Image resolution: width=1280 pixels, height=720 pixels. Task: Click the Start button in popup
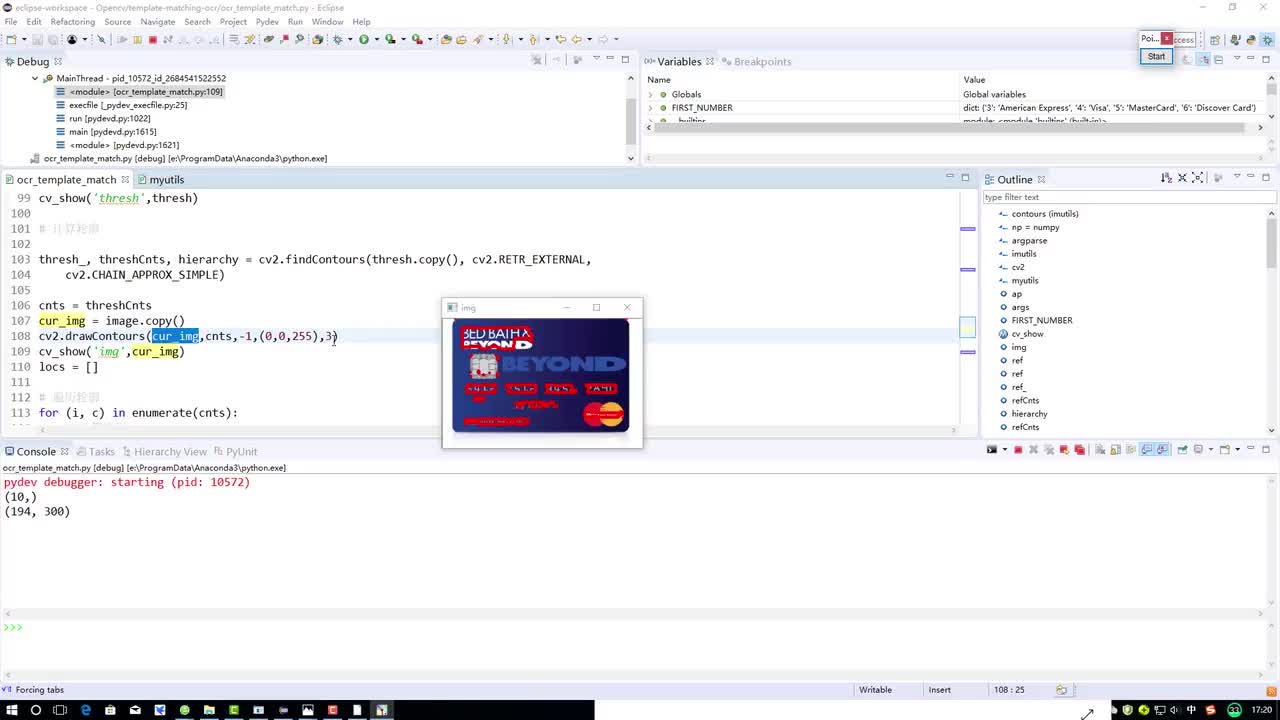[x=1156, y=56]
